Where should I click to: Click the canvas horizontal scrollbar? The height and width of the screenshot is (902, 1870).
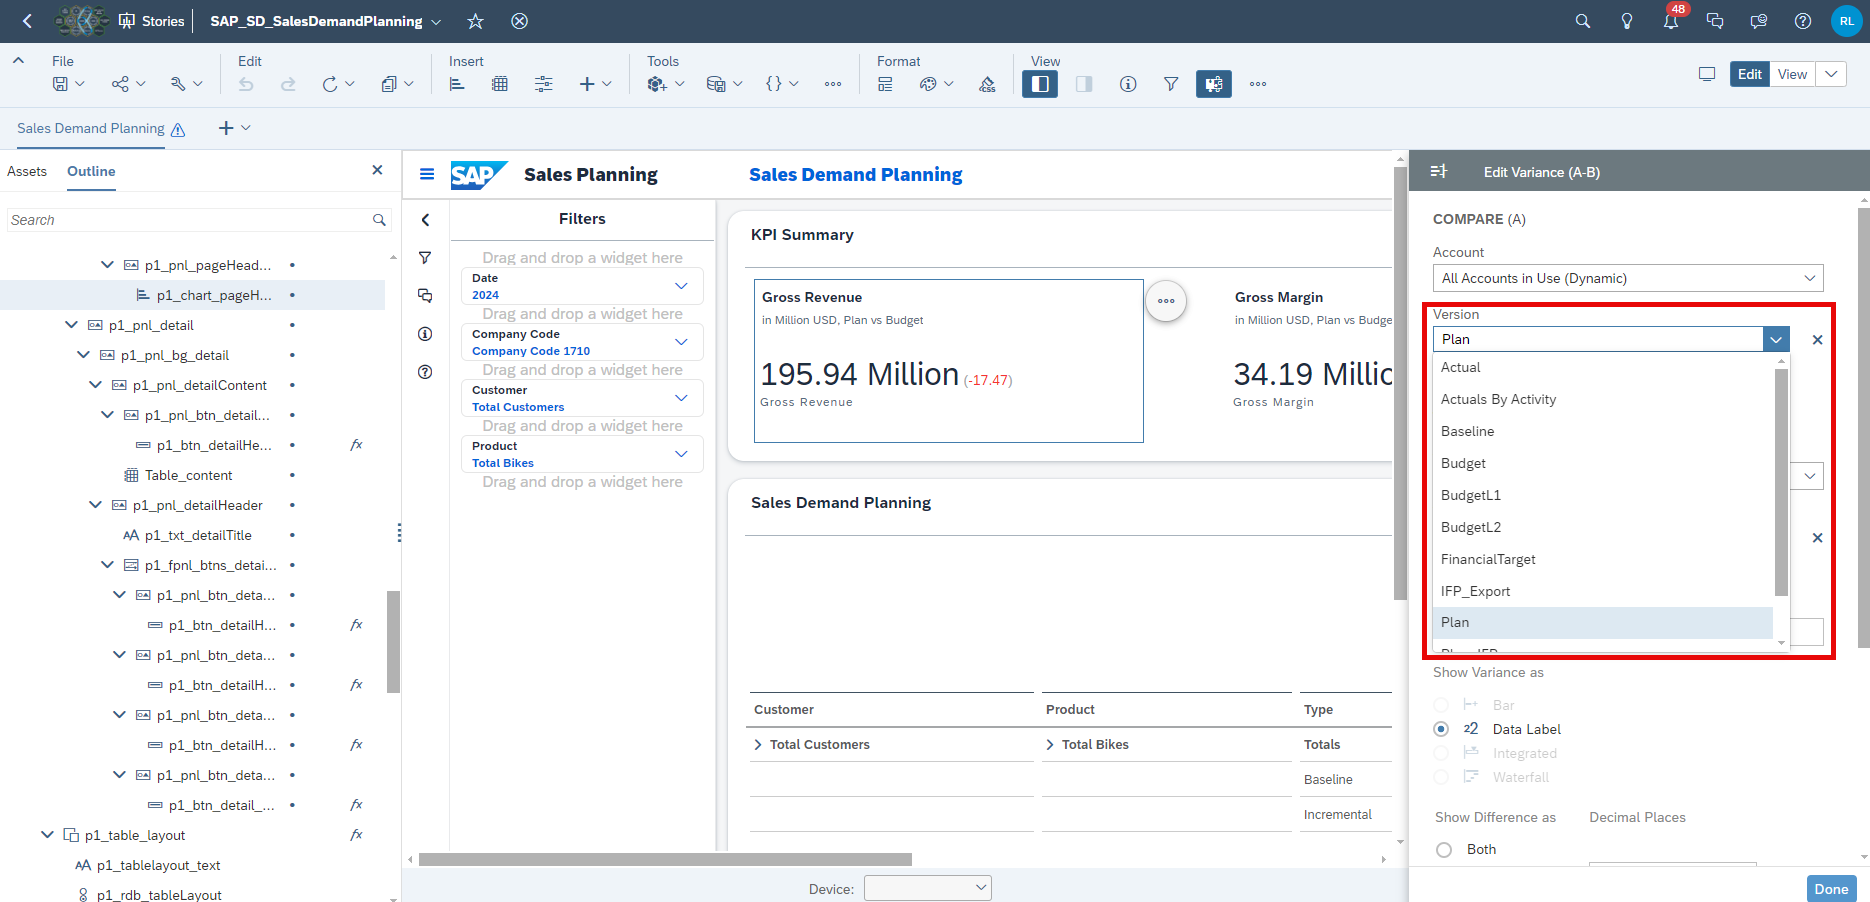tap(665, 859)
